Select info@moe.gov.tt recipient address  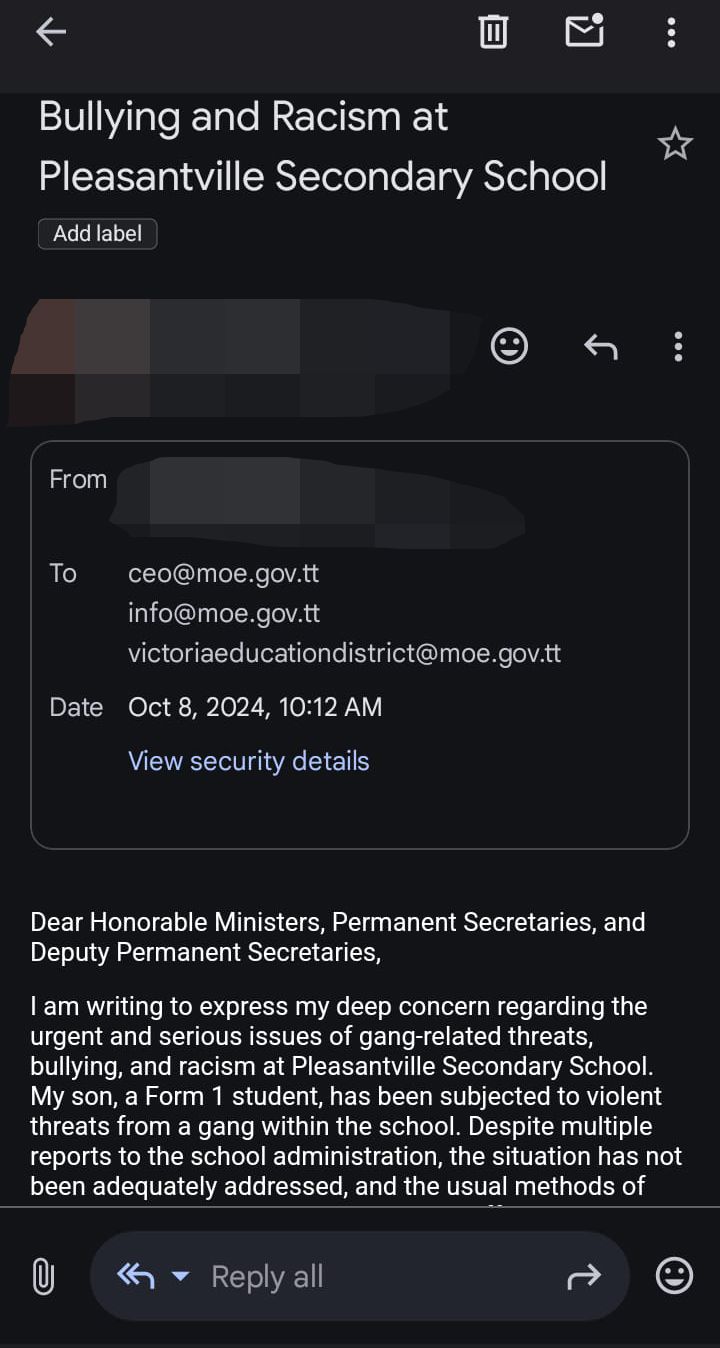click(x=224, y=613)
